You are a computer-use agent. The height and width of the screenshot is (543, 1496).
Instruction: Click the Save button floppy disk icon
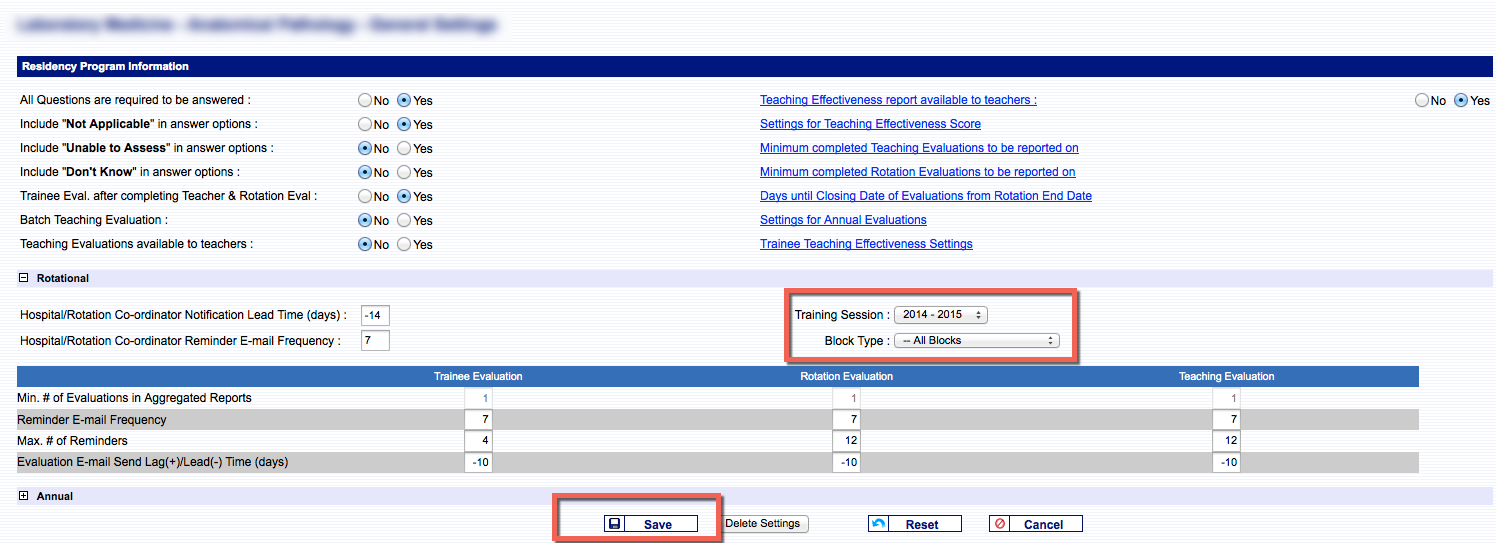pyautogui.click(x=615, y=524)
